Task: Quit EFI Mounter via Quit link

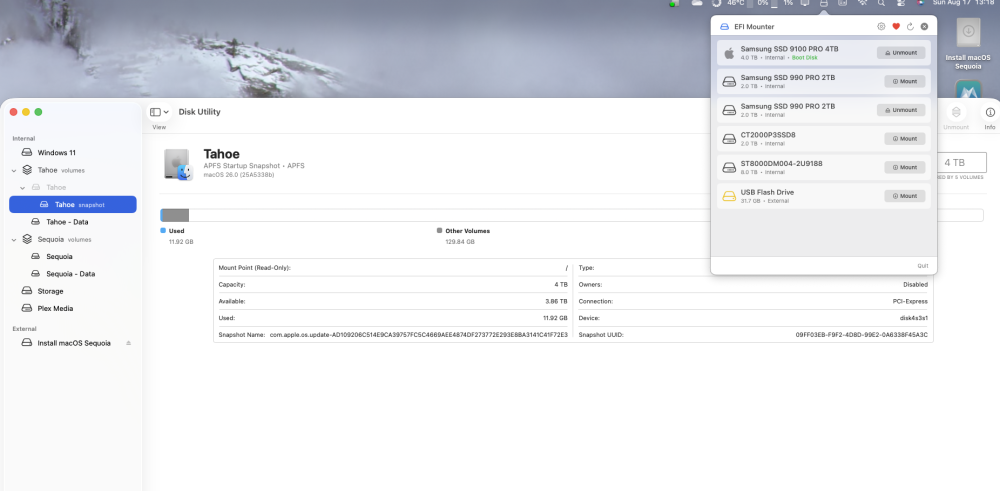Action: tap(922, 266)
